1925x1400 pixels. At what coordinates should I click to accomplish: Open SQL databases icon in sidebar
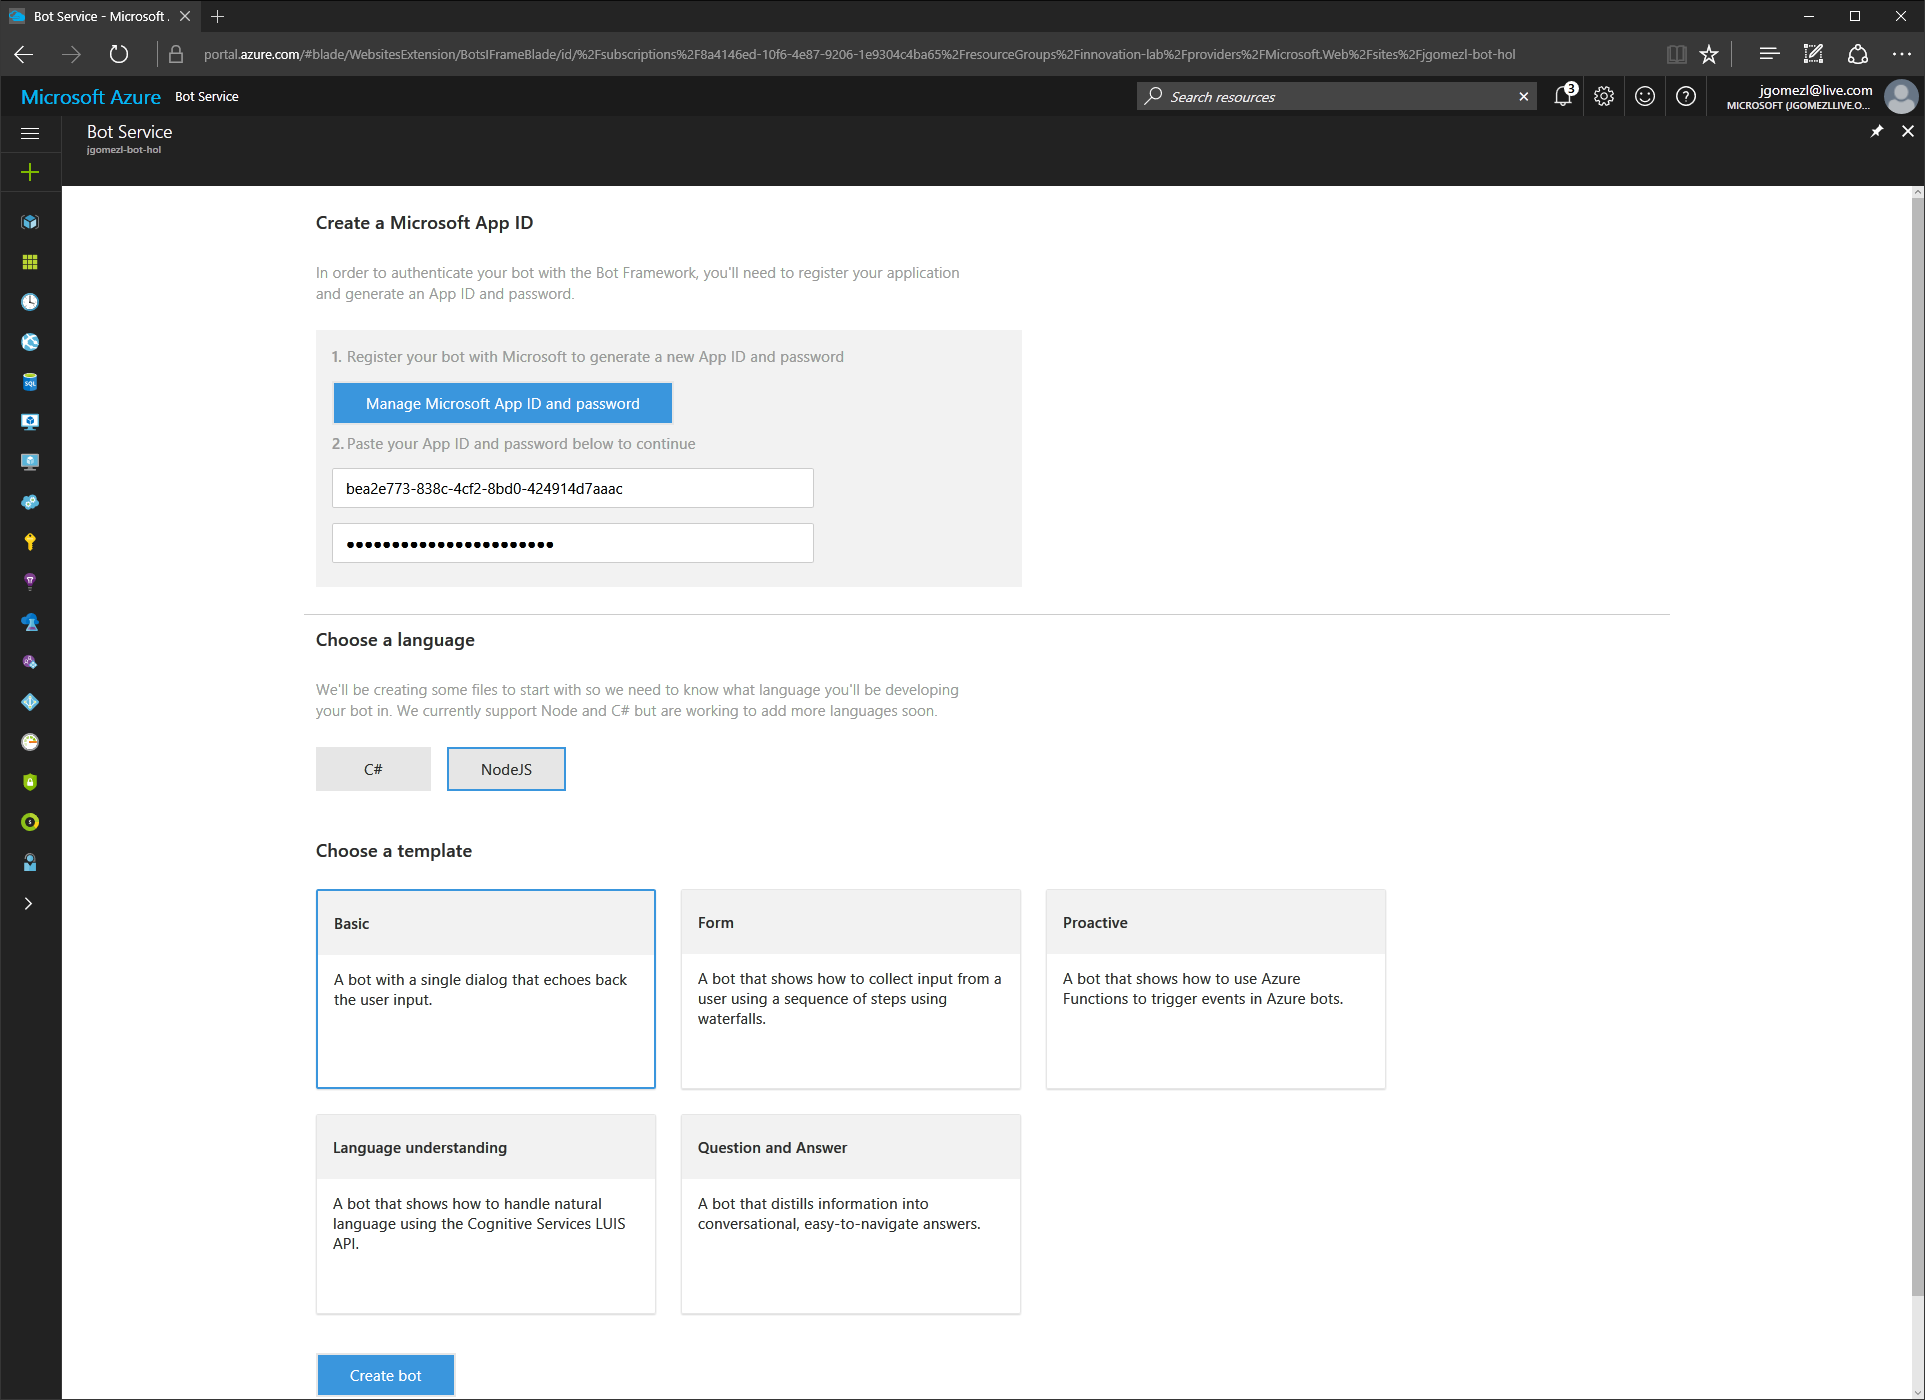pyautogui.click(x=30, y=382)
